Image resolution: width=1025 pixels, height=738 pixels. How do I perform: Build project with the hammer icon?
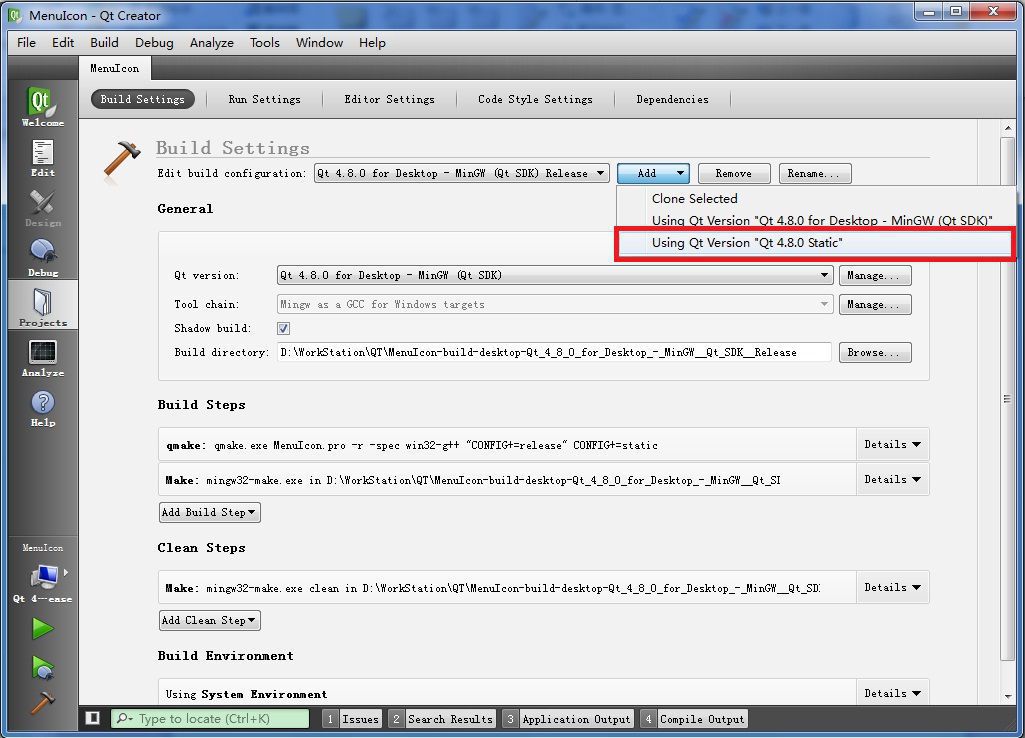click(42, 702)
